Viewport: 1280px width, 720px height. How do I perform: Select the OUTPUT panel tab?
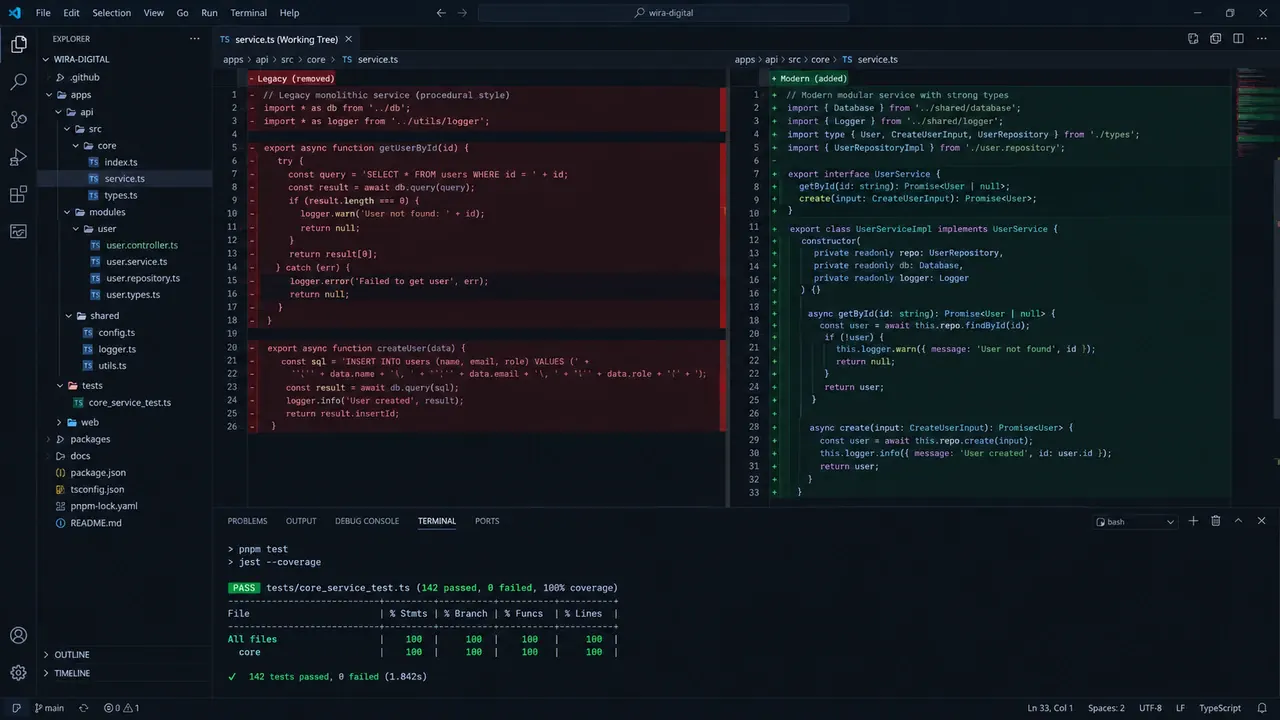click(x=301, y=521)
